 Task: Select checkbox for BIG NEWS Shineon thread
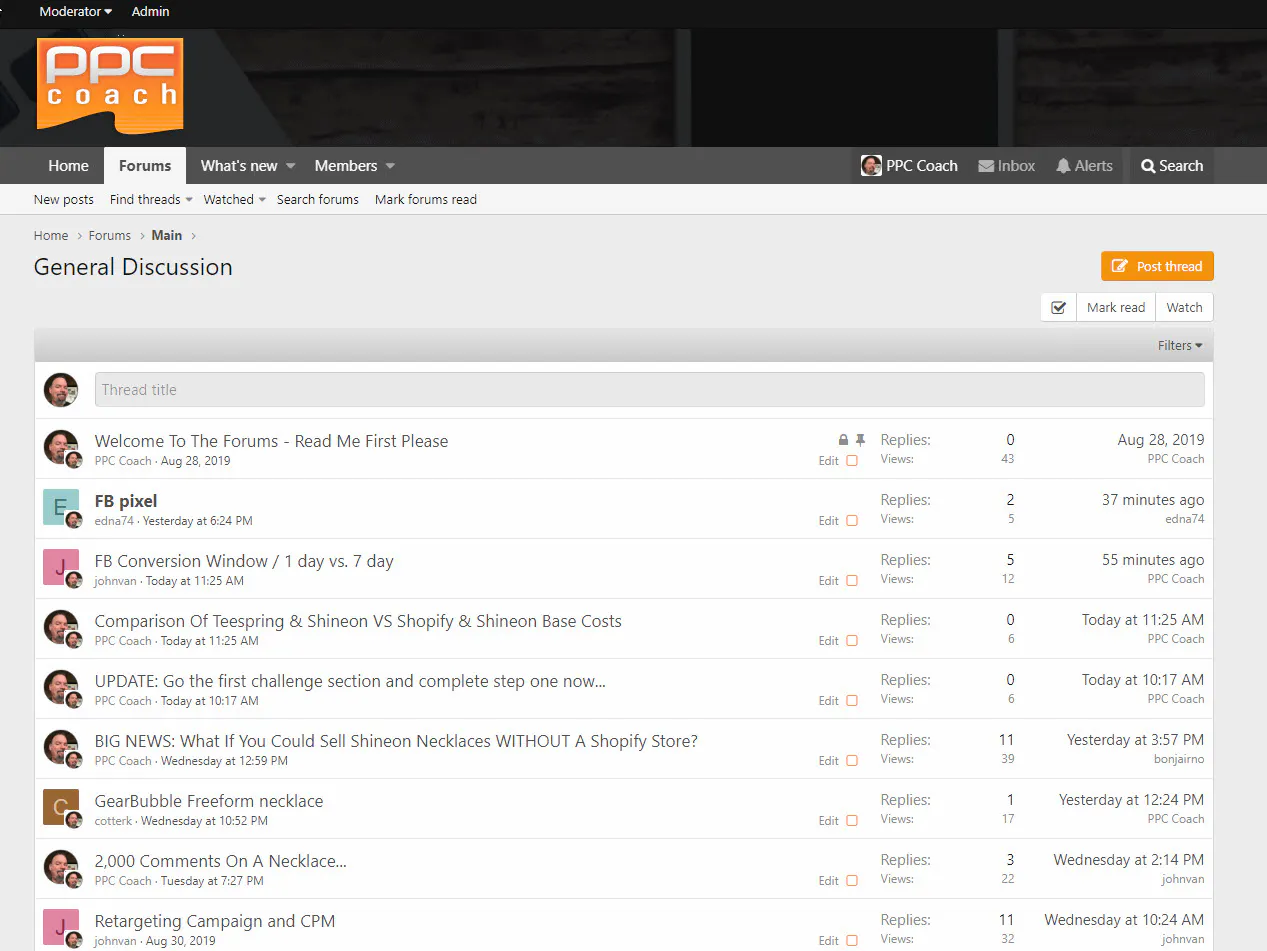point(852,761)
